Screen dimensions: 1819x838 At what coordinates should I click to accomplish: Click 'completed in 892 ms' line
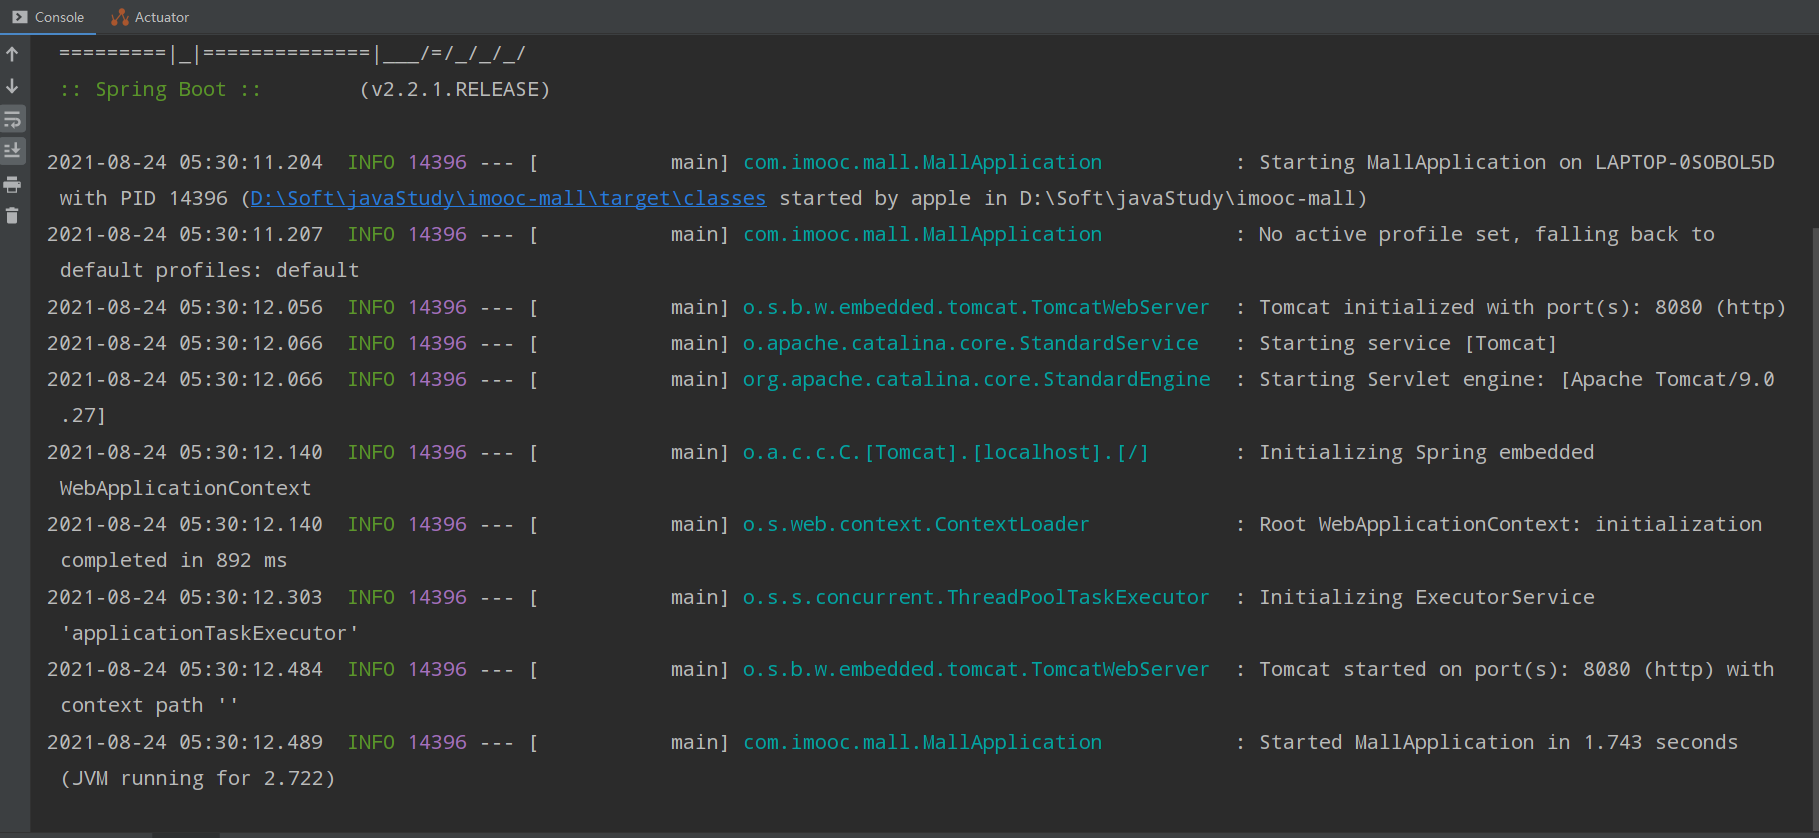(173, 560)
